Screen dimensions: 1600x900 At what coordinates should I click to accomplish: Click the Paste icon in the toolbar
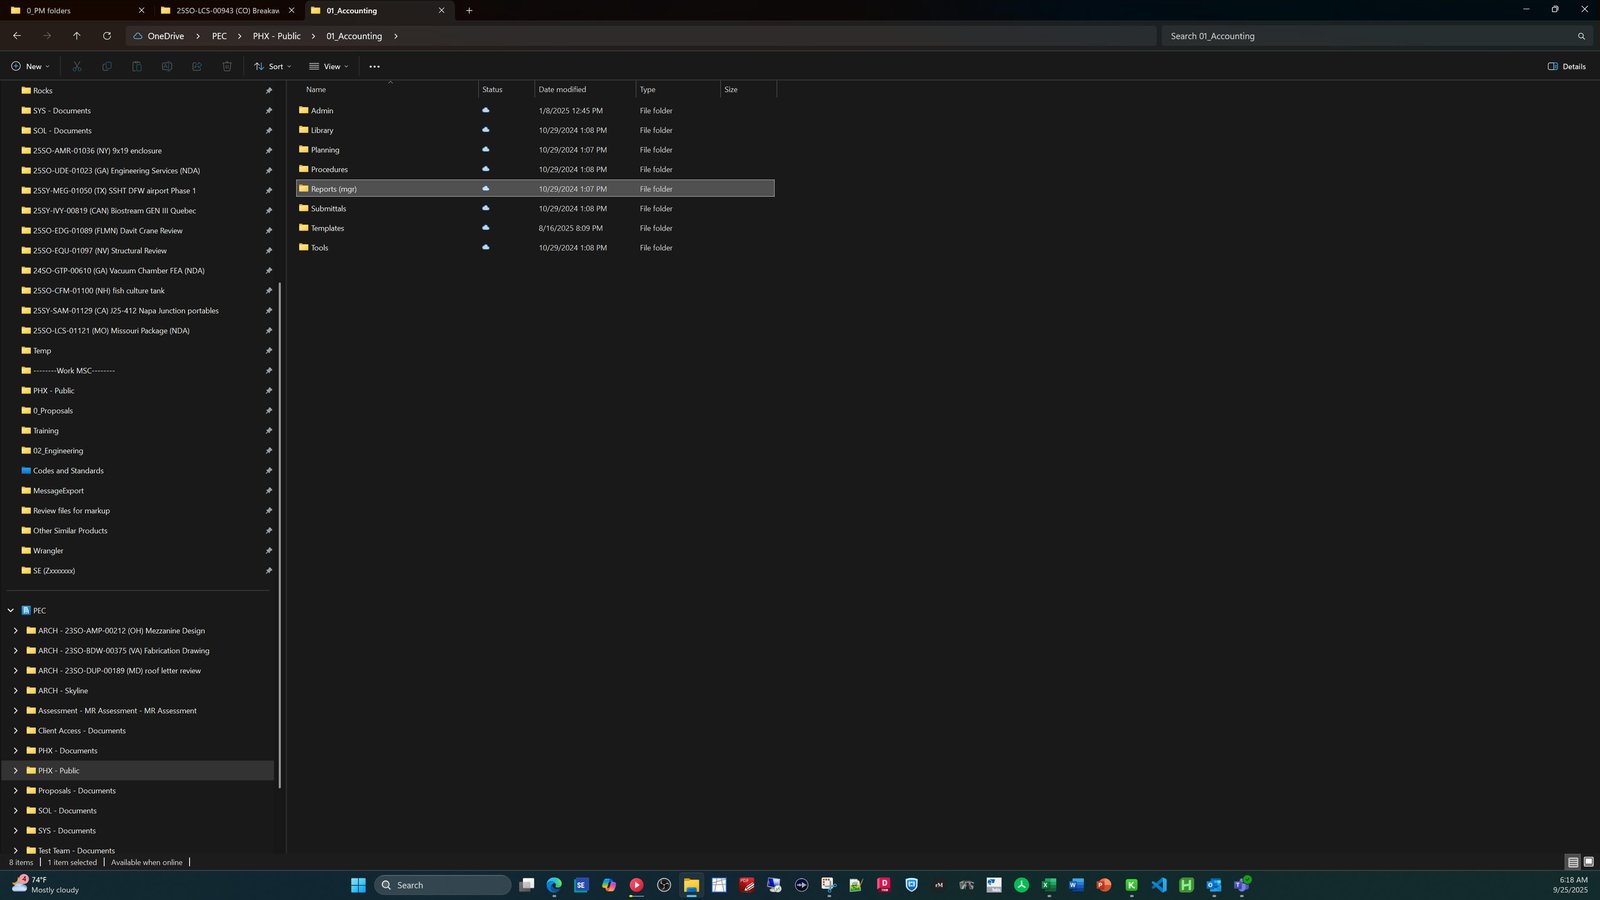pyautogui.click(x=137, y=66)
